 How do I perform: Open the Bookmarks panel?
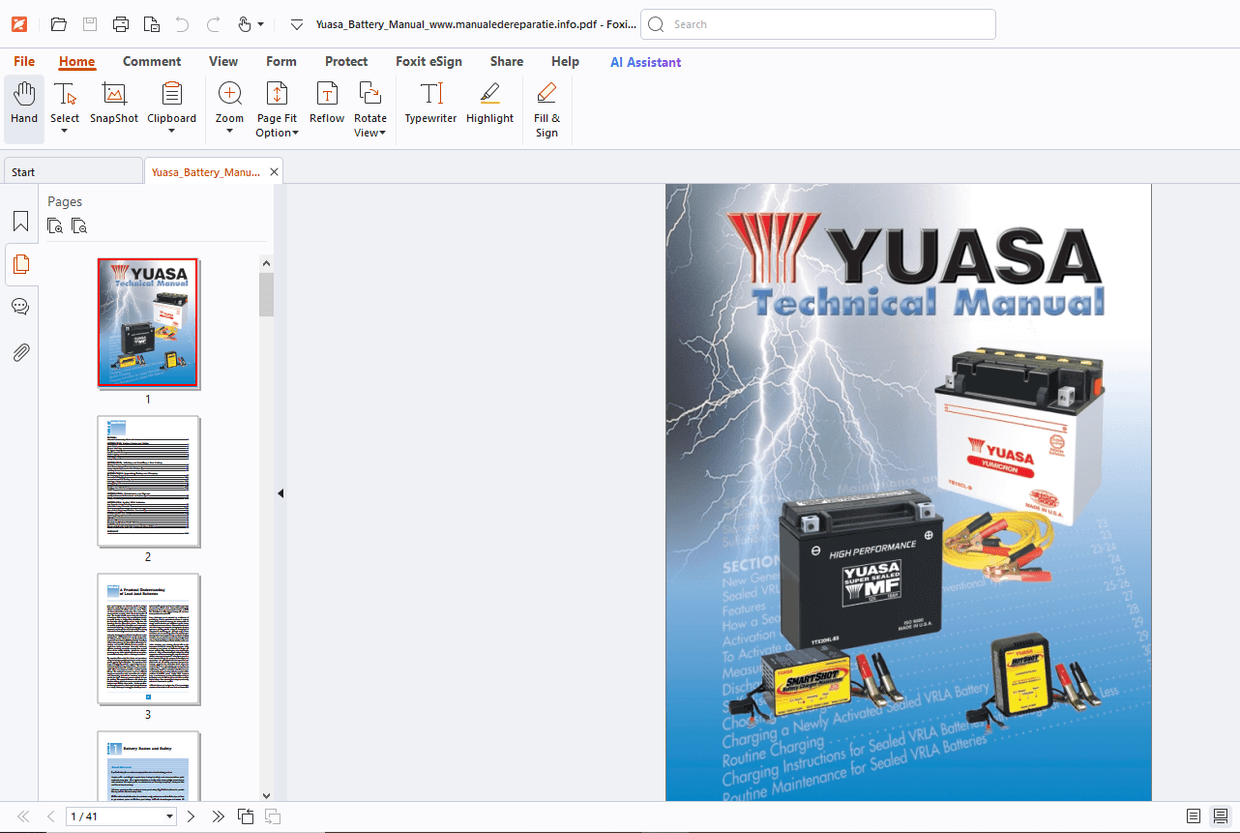[20, 221]
